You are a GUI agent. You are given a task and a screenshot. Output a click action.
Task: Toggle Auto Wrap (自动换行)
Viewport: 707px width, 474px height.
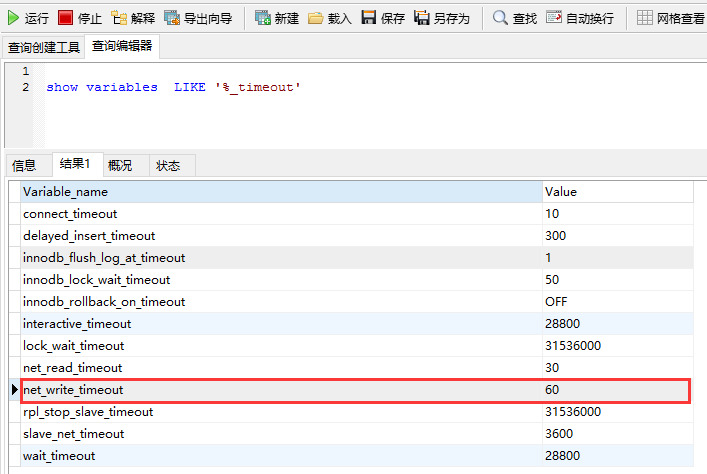click(554, 17)
